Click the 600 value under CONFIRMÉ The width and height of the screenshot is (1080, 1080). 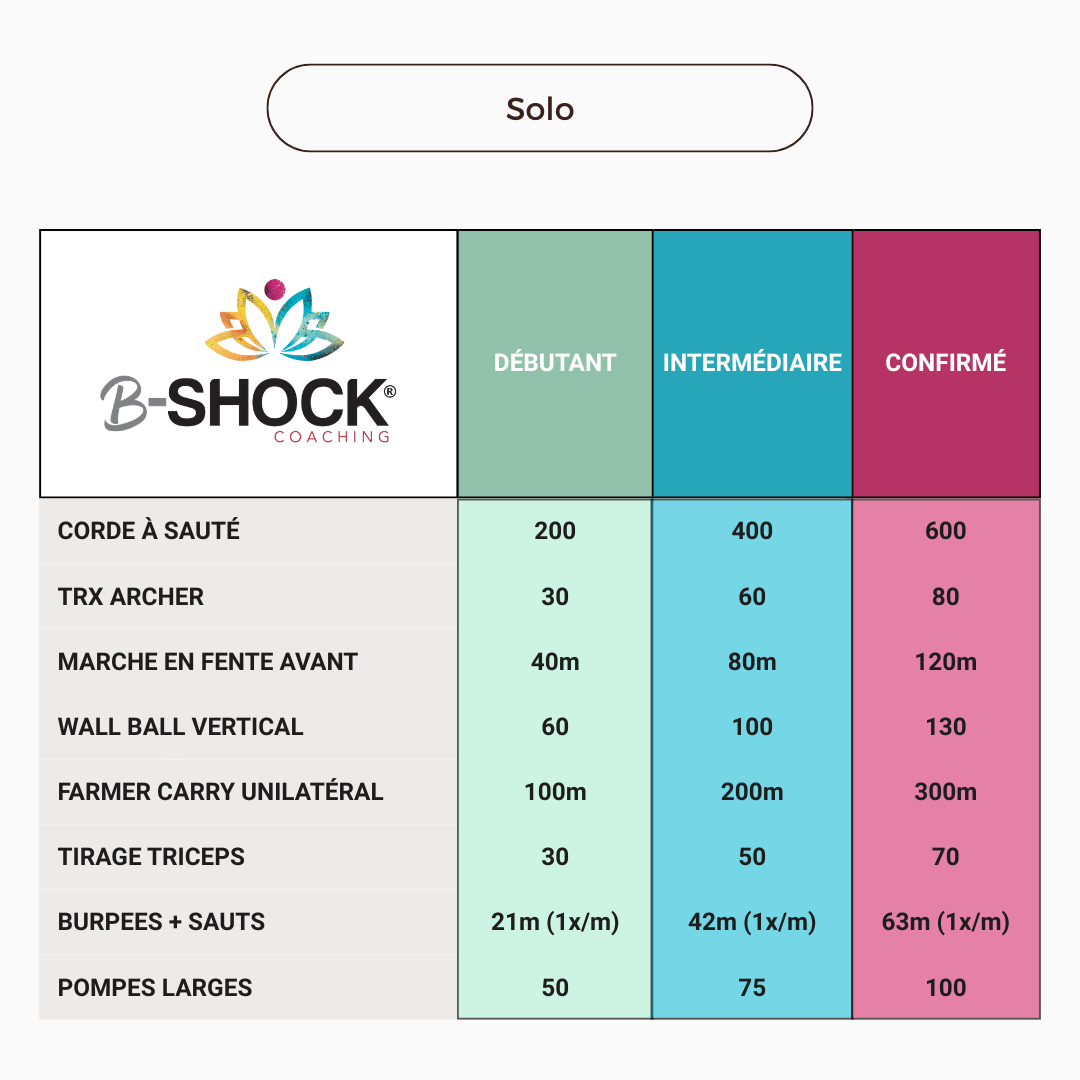[x=946, y=531]
